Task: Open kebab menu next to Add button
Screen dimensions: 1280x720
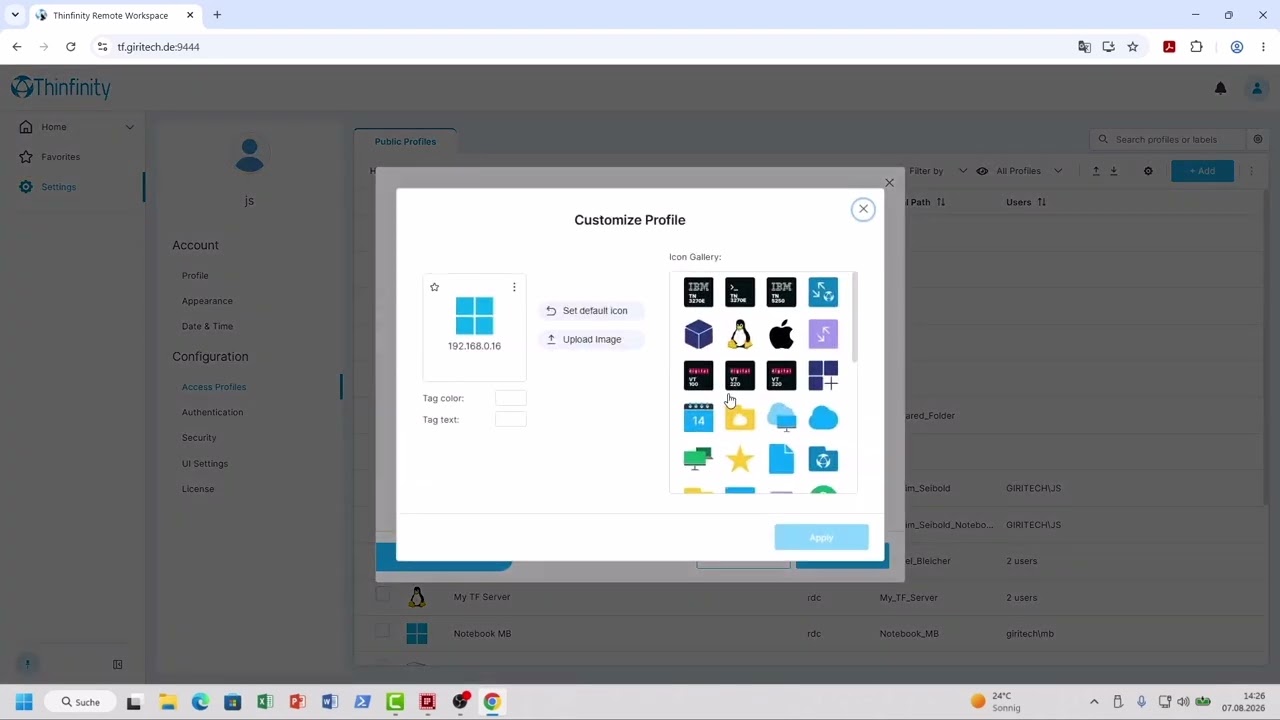Action: [1251, 171]
